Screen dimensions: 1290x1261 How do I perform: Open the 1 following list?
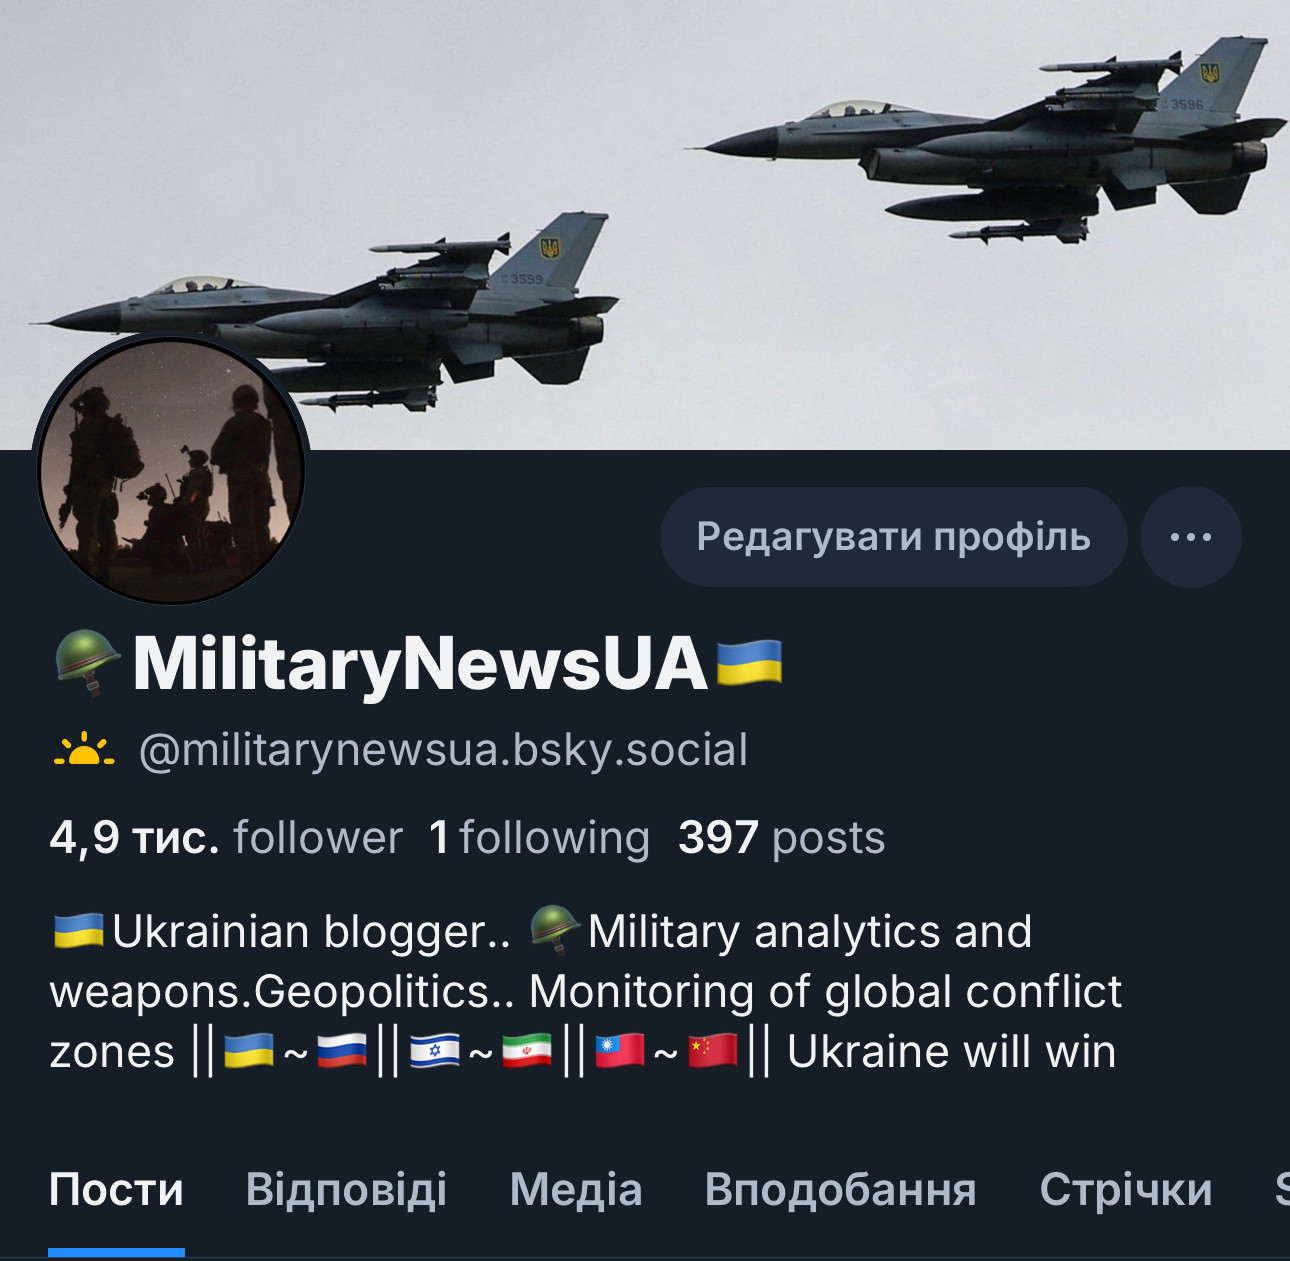pyautogui.click(x=539, y=837)
